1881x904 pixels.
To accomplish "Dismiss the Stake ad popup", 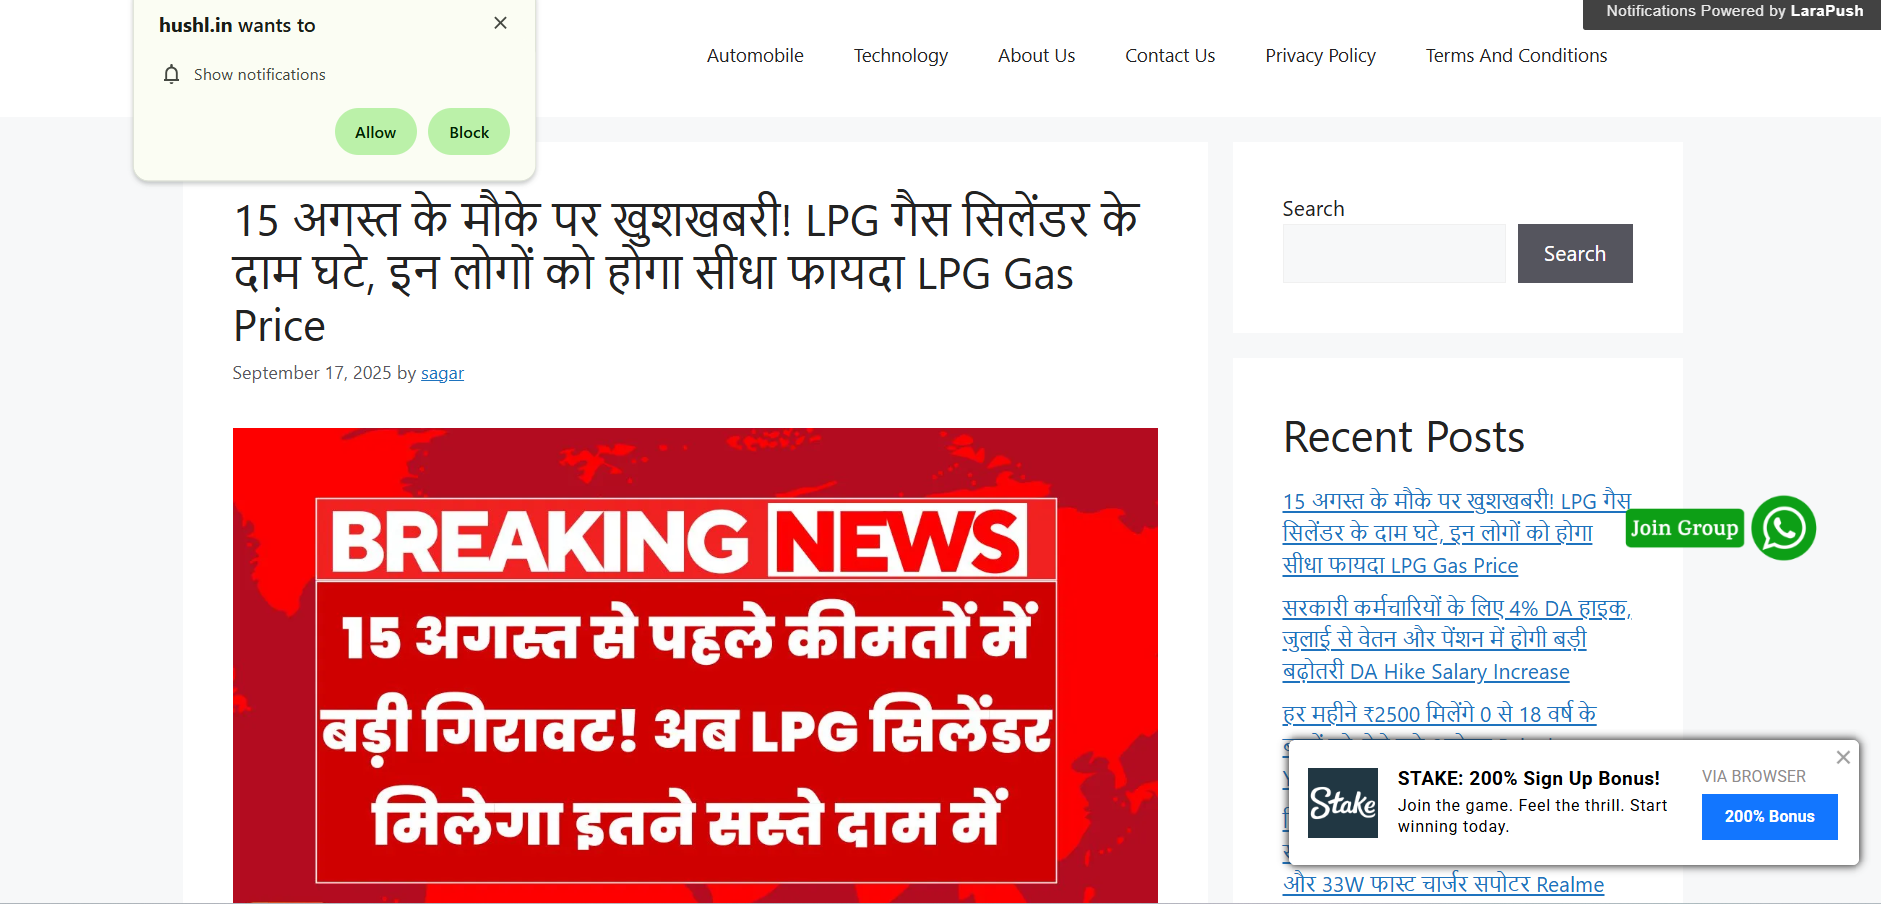I will 1843,758.
